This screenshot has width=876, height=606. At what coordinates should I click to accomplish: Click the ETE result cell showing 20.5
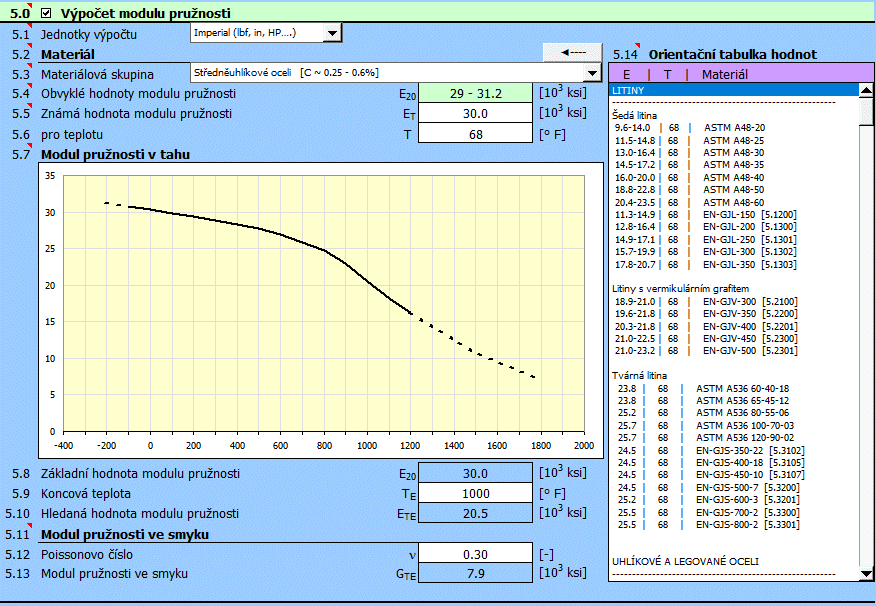(x=475, y=513)
